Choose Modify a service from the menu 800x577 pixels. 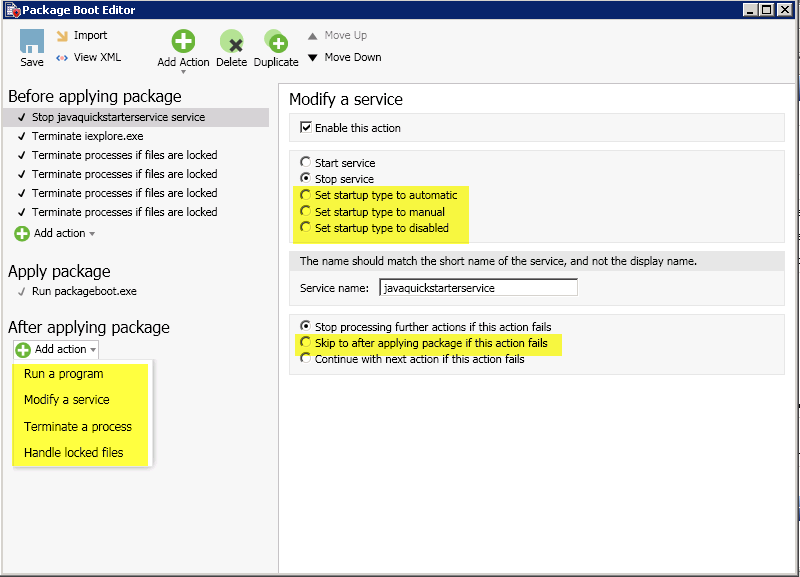[67, 399]
